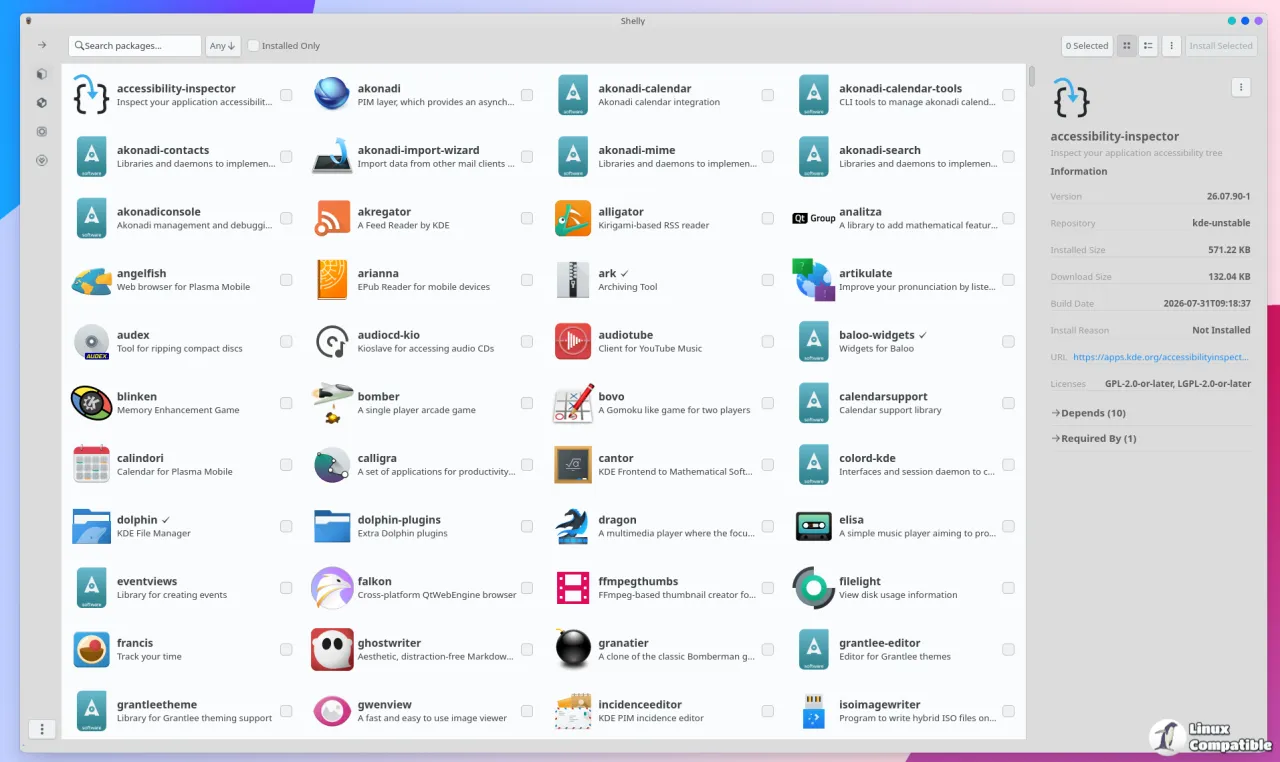This screenshot has height=762, width=1280.
Task: Switch to list view layout
Action: pos(1149,46)
